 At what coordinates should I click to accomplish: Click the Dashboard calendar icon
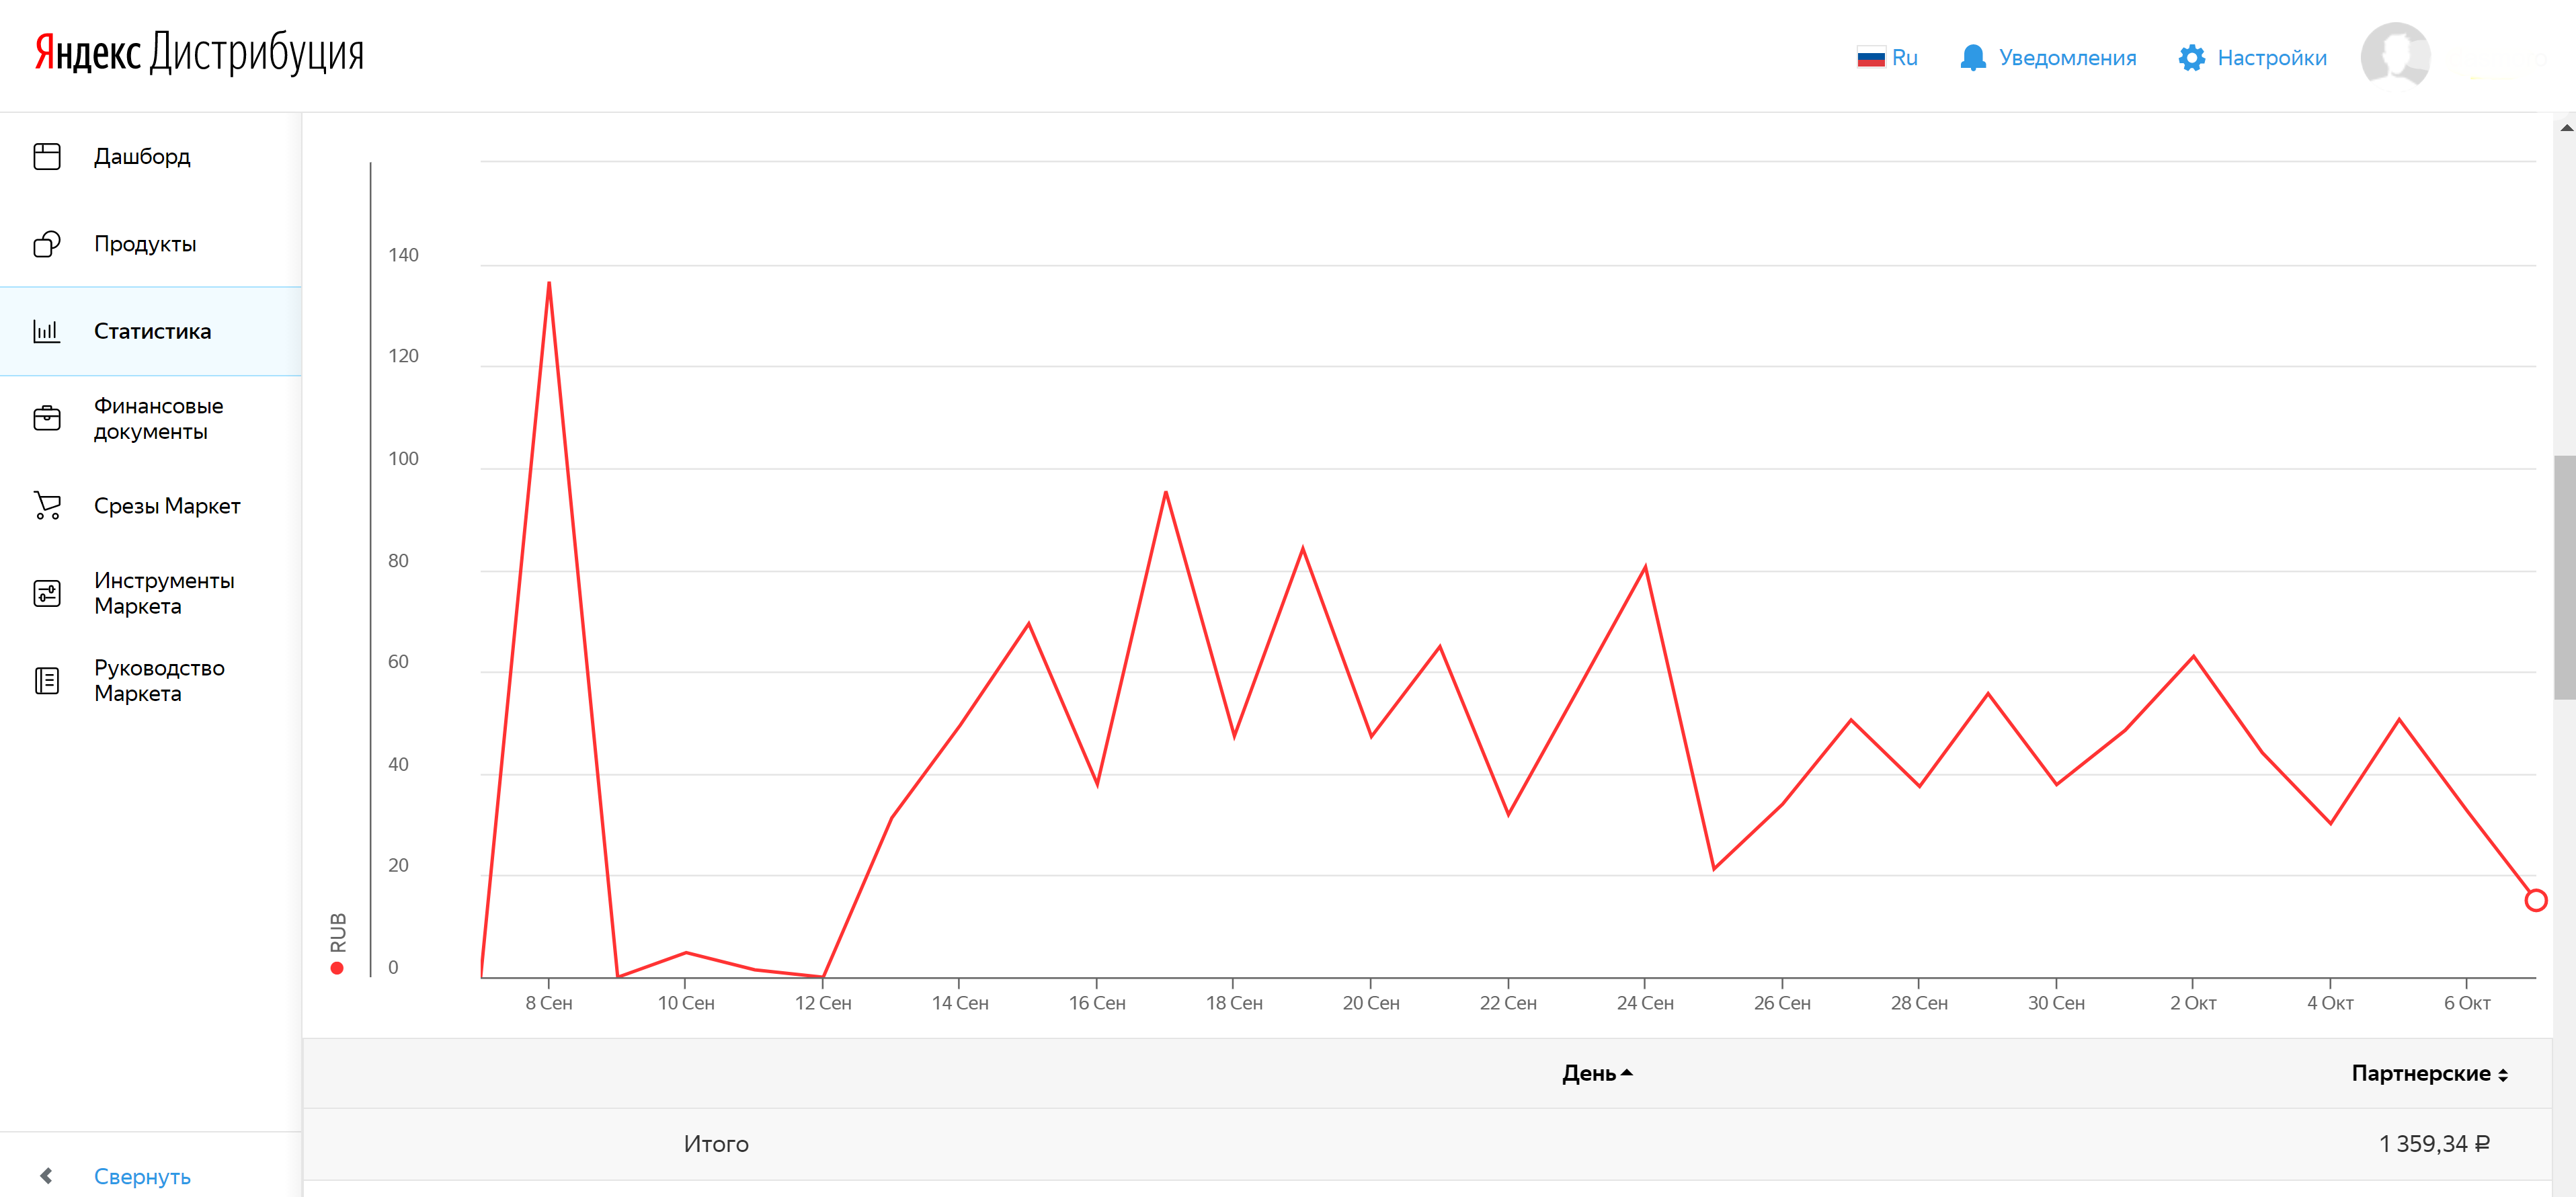47,156
